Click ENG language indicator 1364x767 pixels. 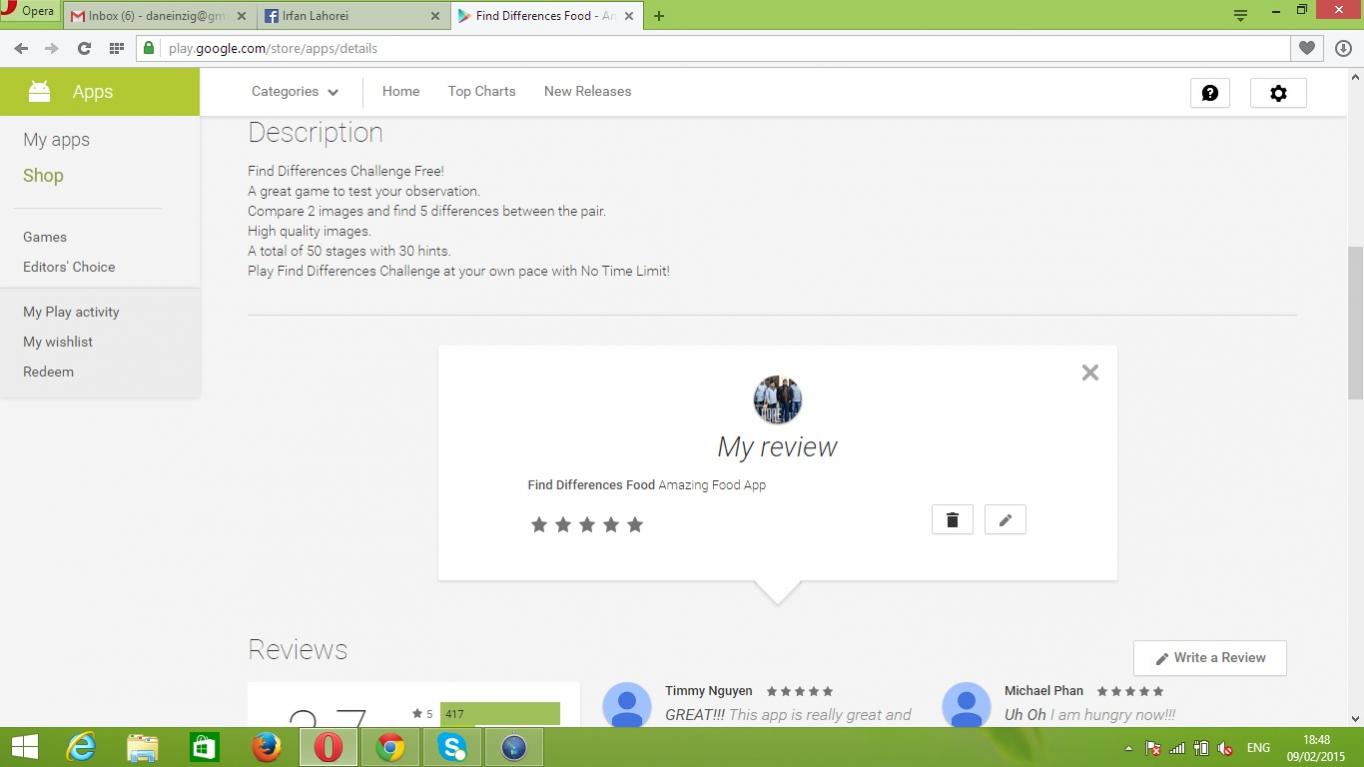1258,748
